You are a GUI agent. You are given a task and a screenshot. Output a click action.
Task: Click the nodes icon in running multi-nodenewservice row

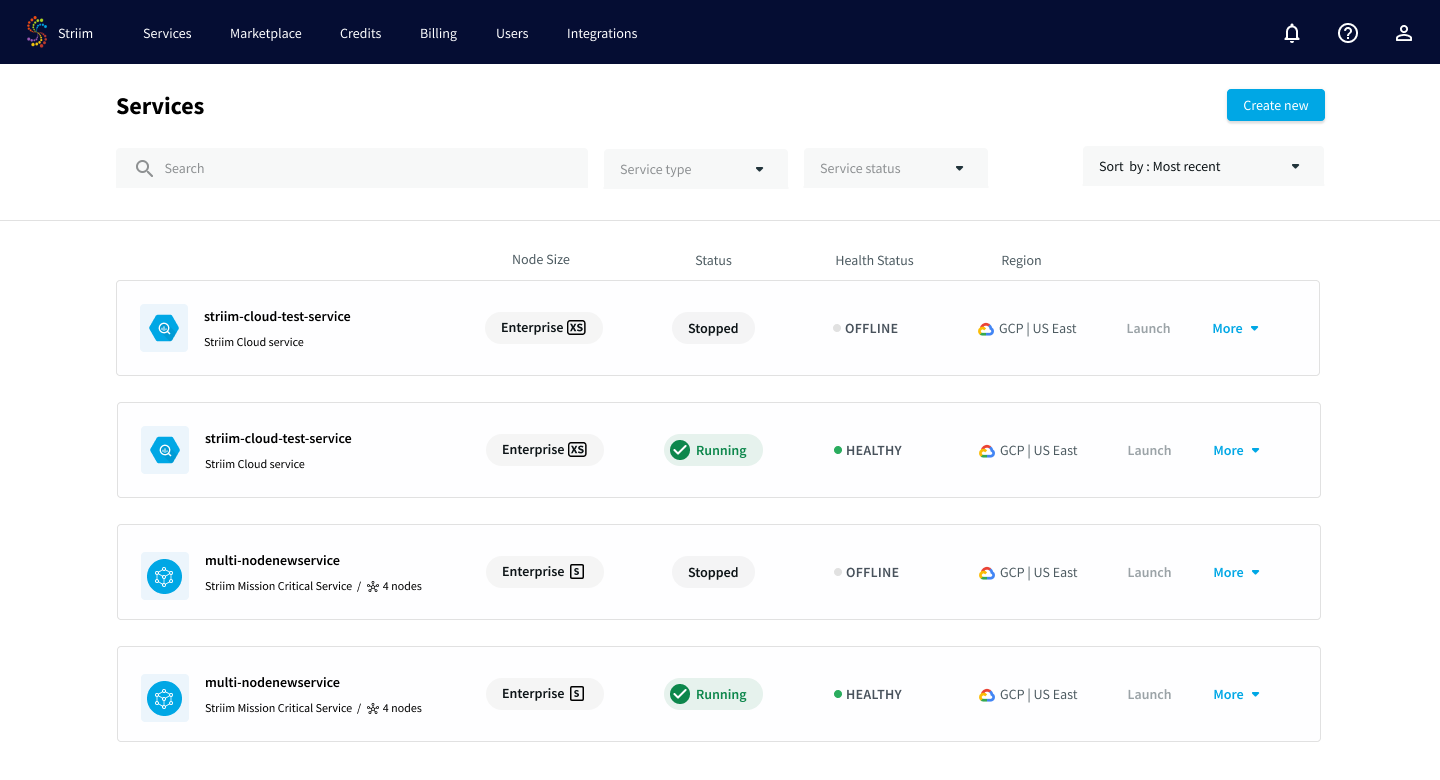coord(373,709)
